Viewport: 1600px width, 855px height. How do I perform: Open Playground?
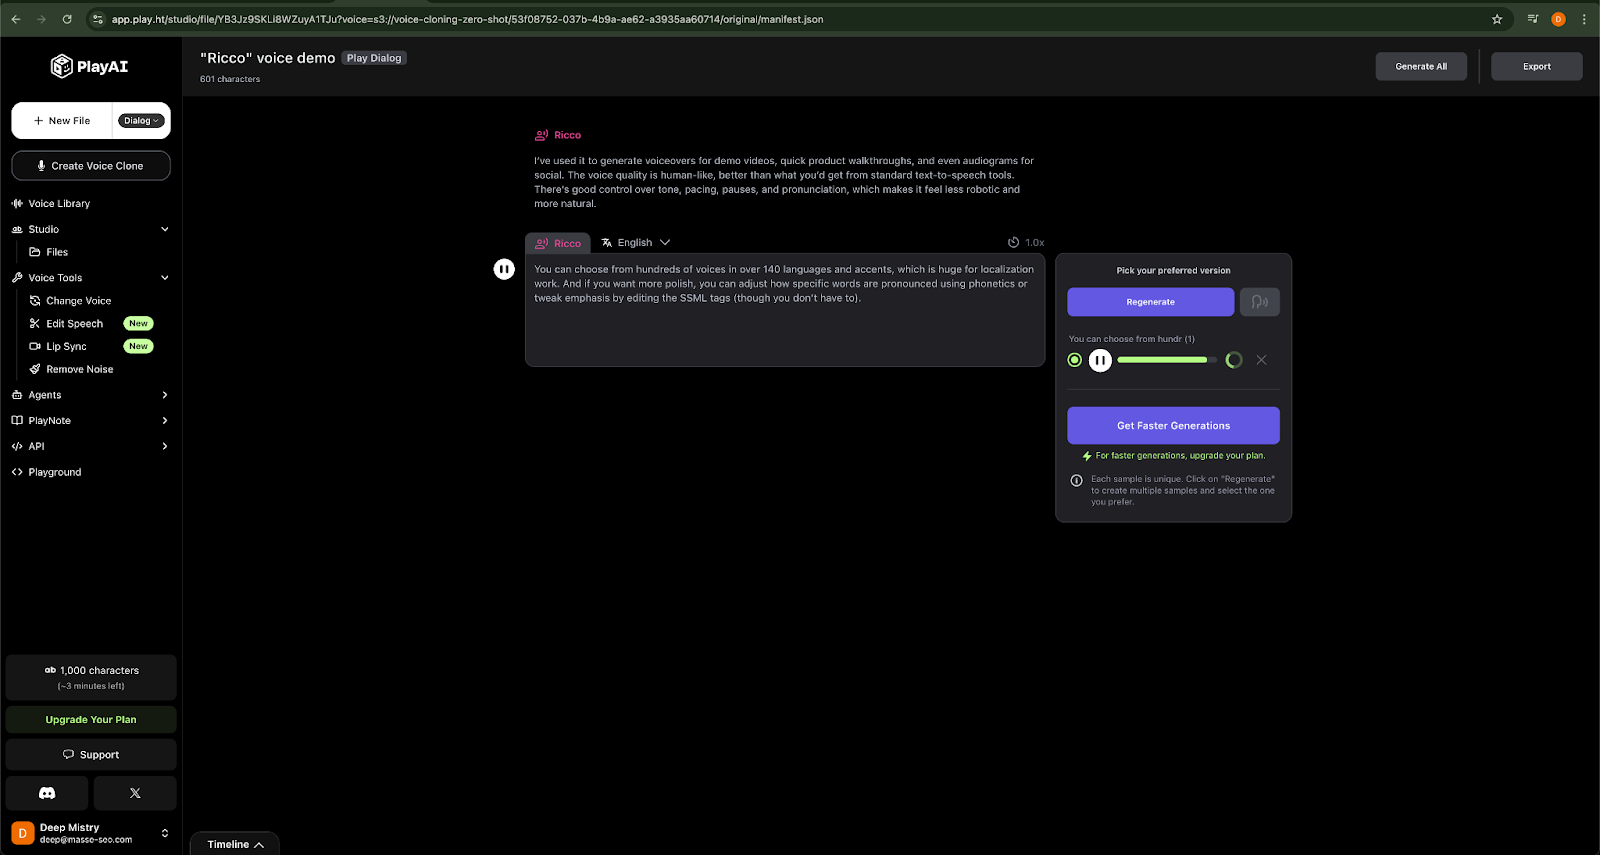point(54,472)
